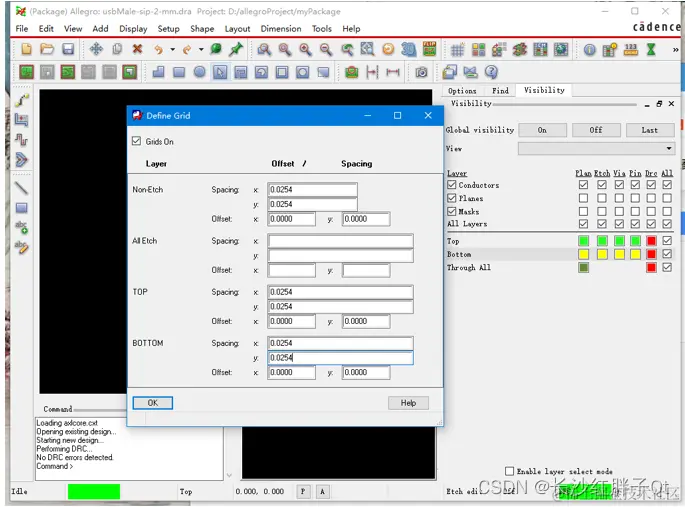Open the File menu
The image size is (685, 507).
coord(21,29)
